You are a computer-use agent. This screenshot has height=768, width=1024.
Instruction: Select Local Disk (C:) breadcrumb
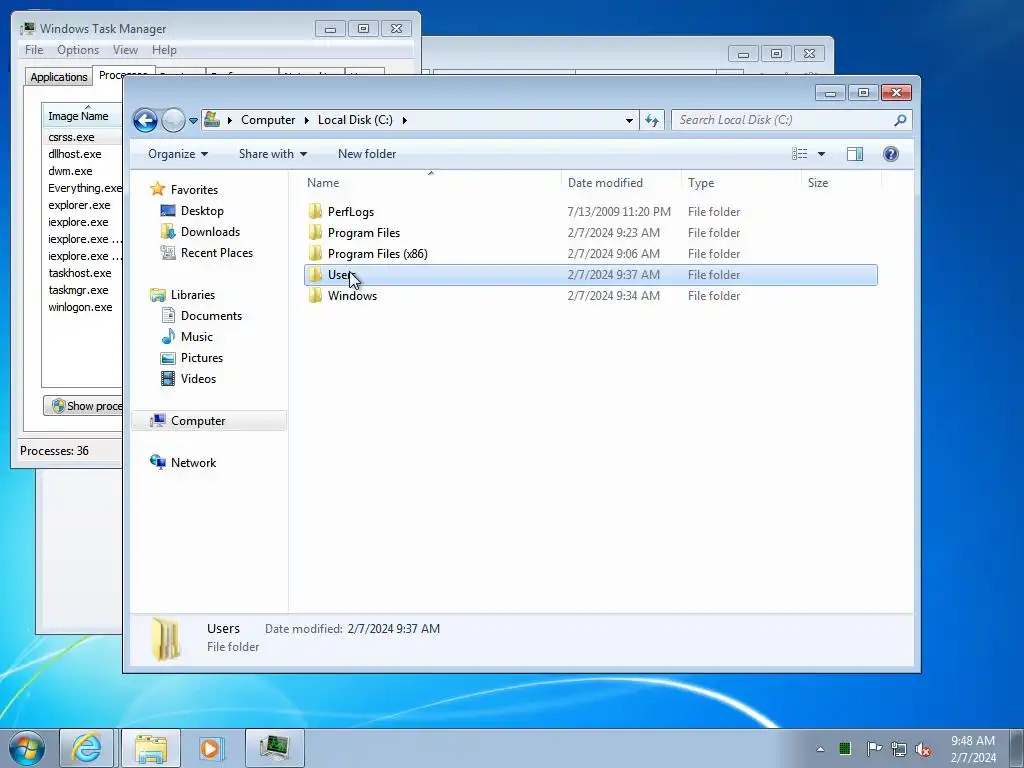(355, 120)
